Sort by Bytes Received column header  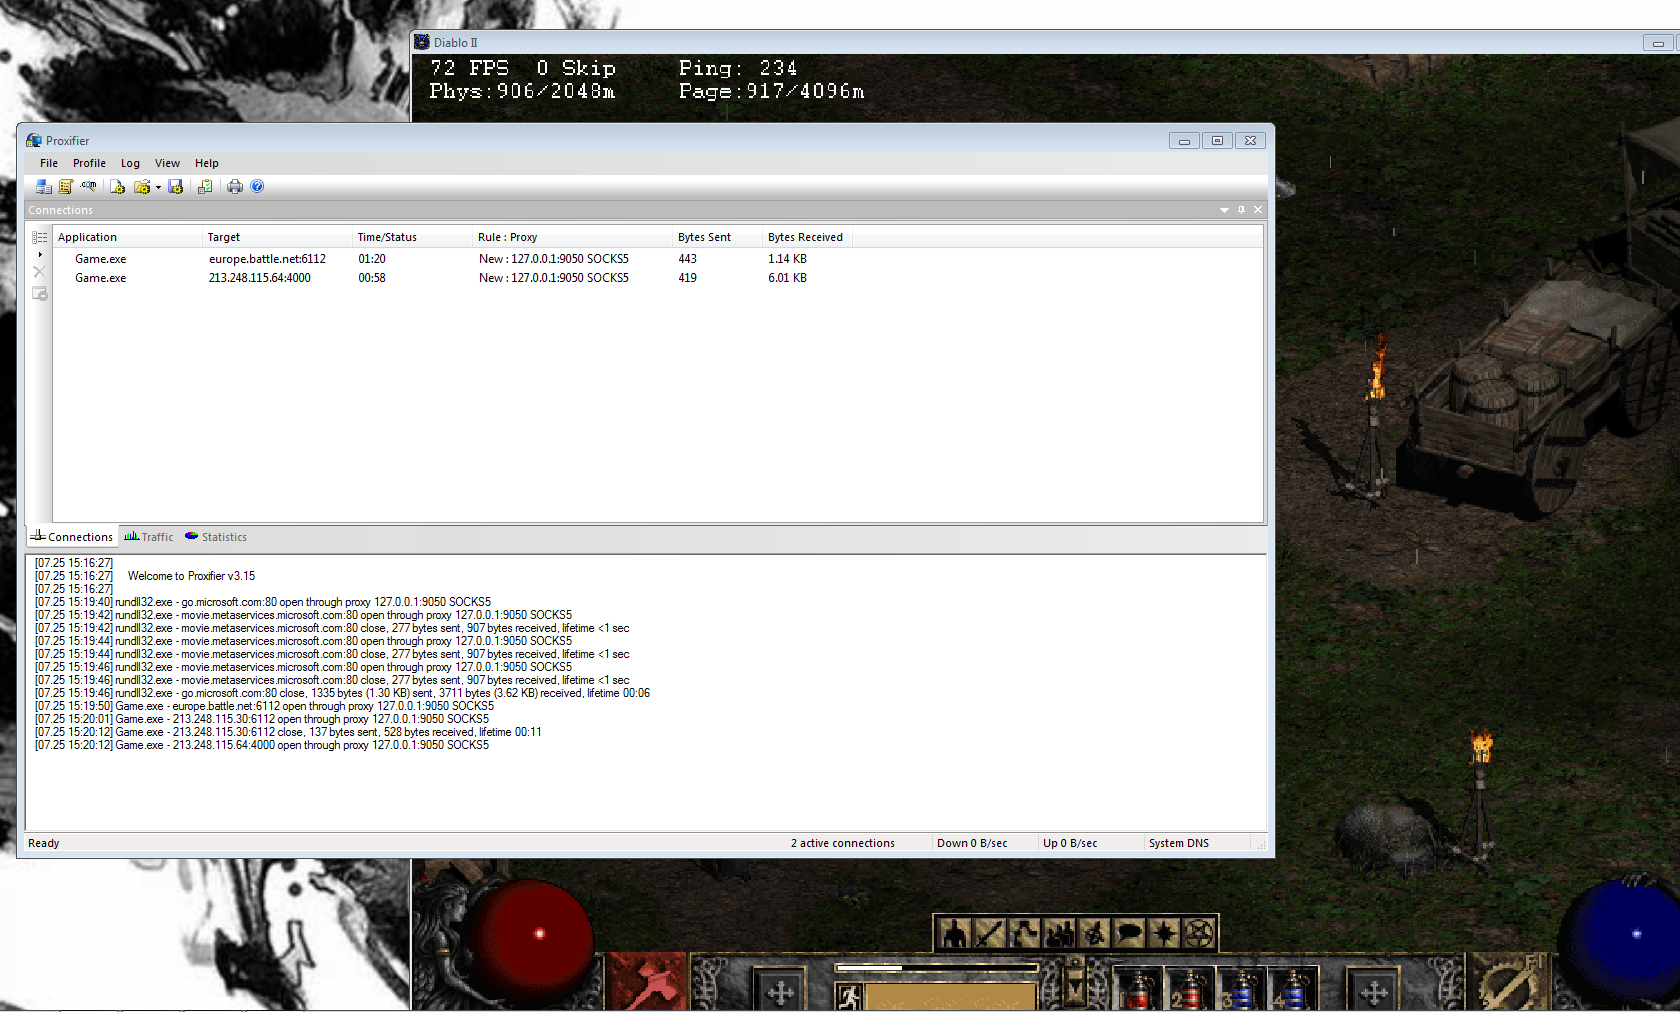[807, 237]
